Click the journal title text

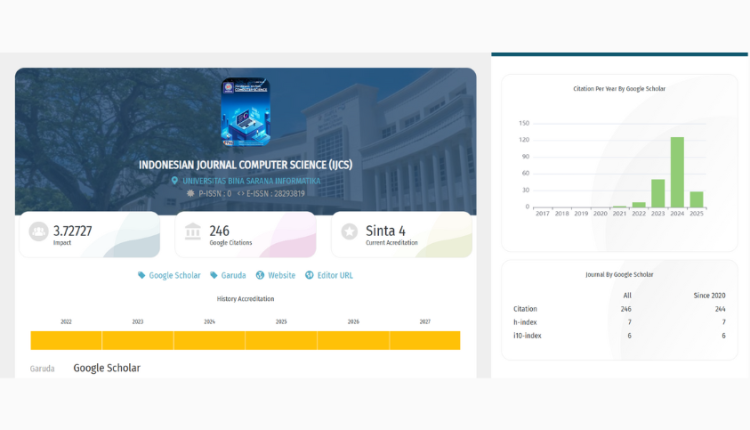click(245, 165)
